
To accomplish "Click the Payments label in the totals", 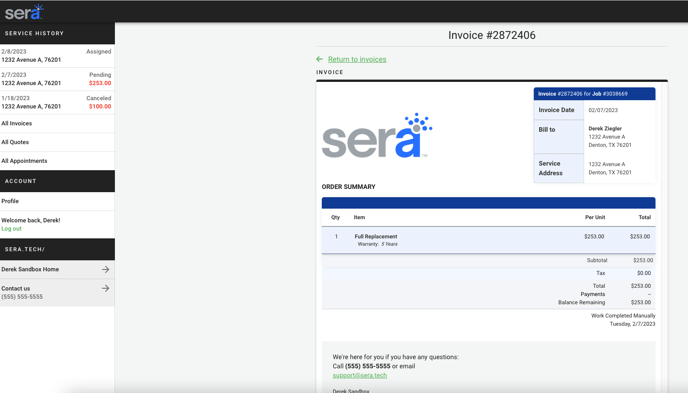I will (x=593, y=294).
